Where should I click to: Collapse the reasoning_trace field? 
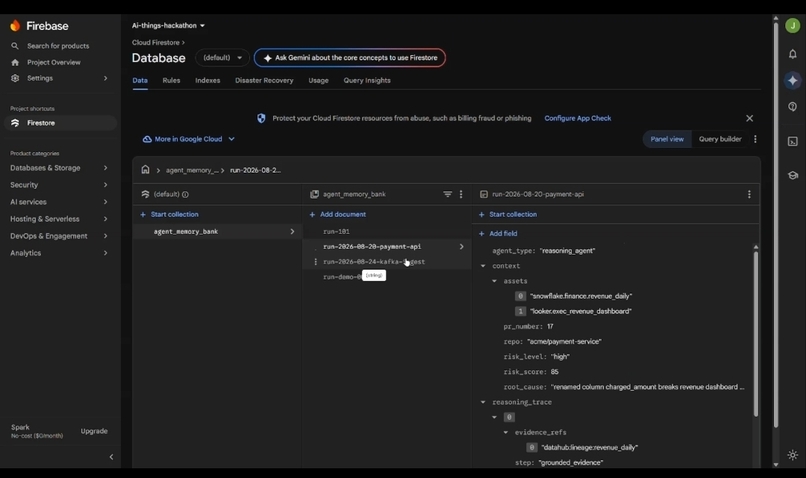coord(483,402)
